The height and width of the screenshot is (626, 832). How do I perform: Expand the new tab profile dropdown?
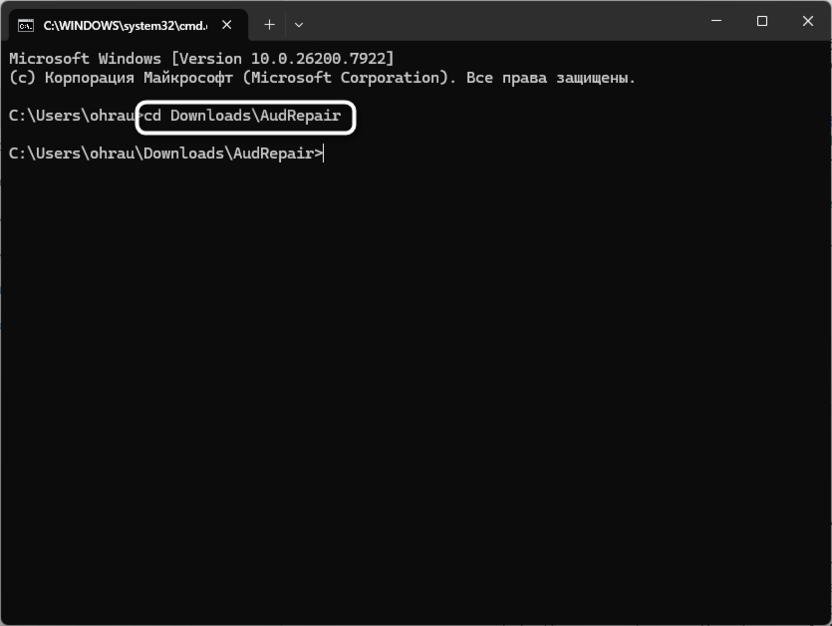click(x=299, y=25)
